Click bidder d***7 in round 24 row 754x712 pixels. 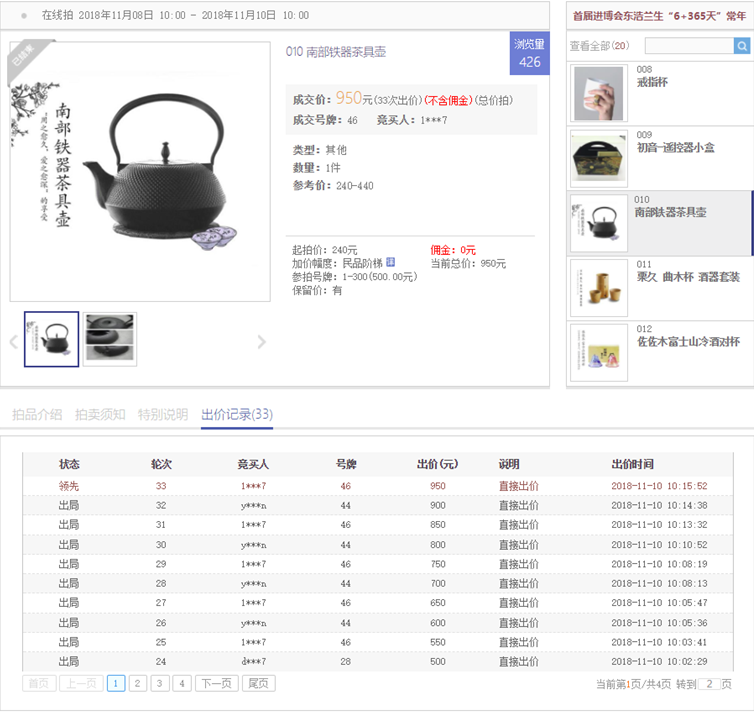tap(253, 662)
